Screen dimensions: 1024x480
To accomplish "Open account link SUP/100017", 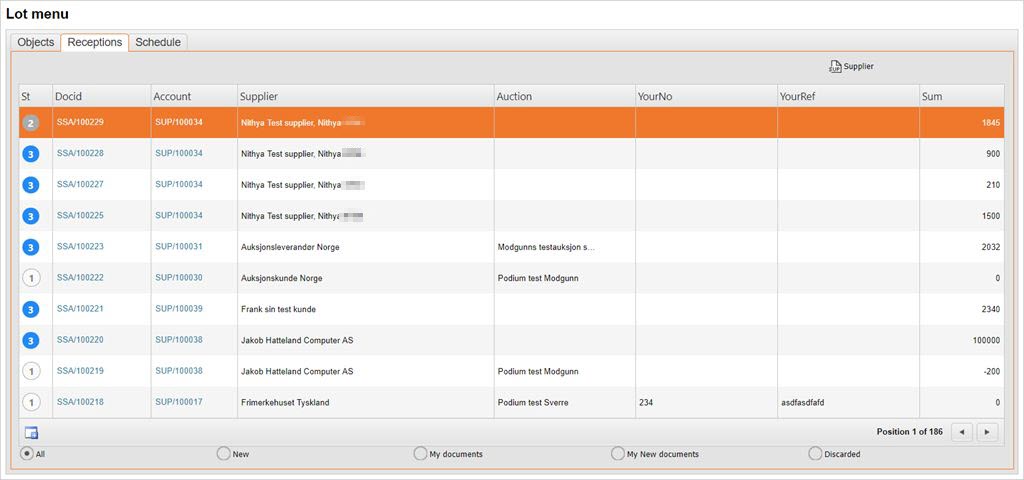I will pos(178,402).
